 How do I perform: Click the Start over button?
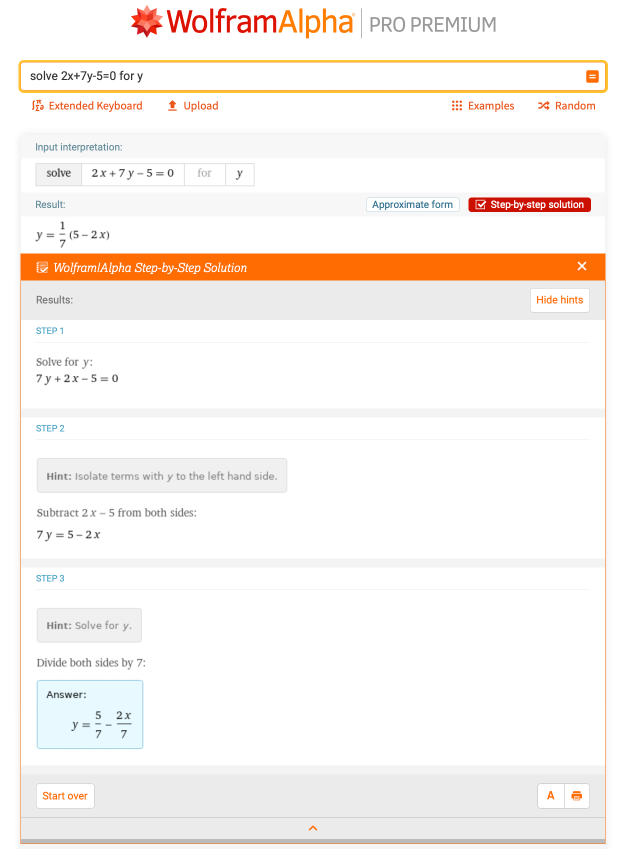click(x=65, y=796)
